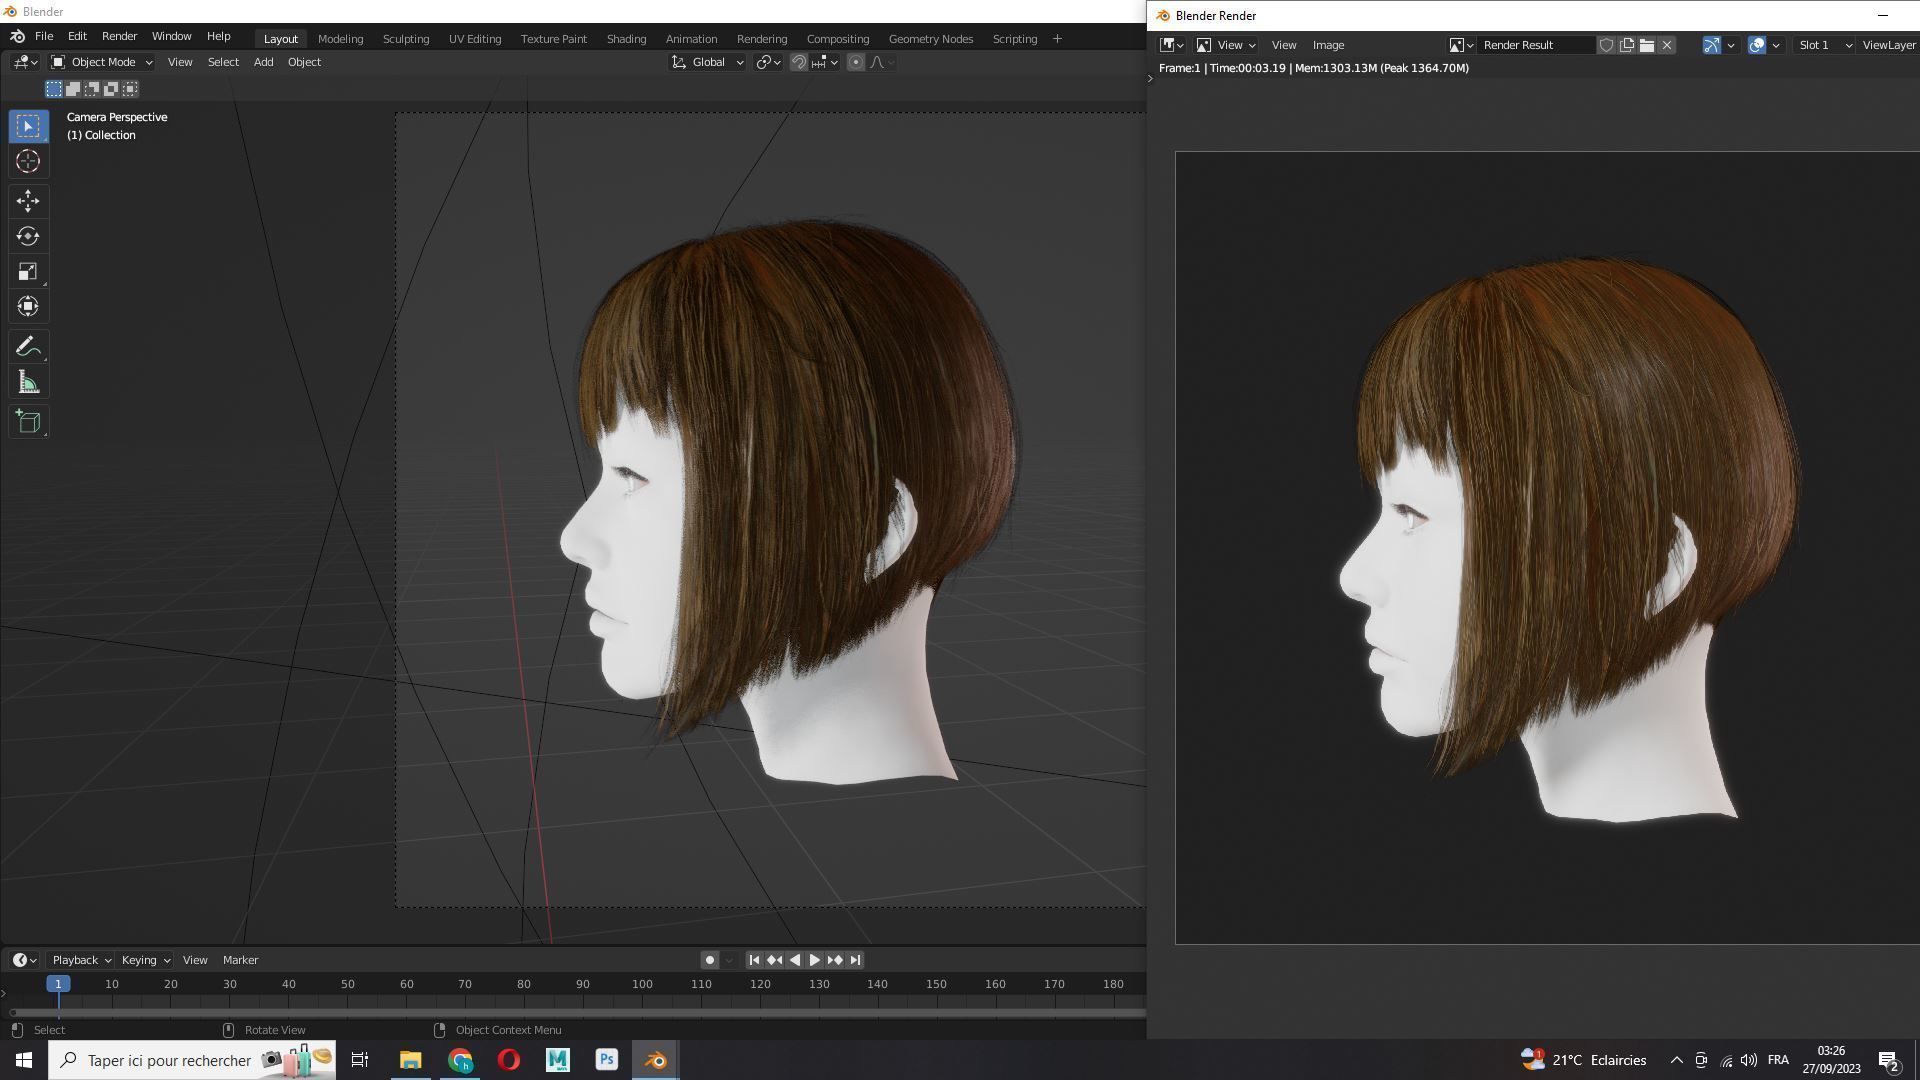Click the Blender logo menu icon
1920x1080 pixels.
click(17, 36)
